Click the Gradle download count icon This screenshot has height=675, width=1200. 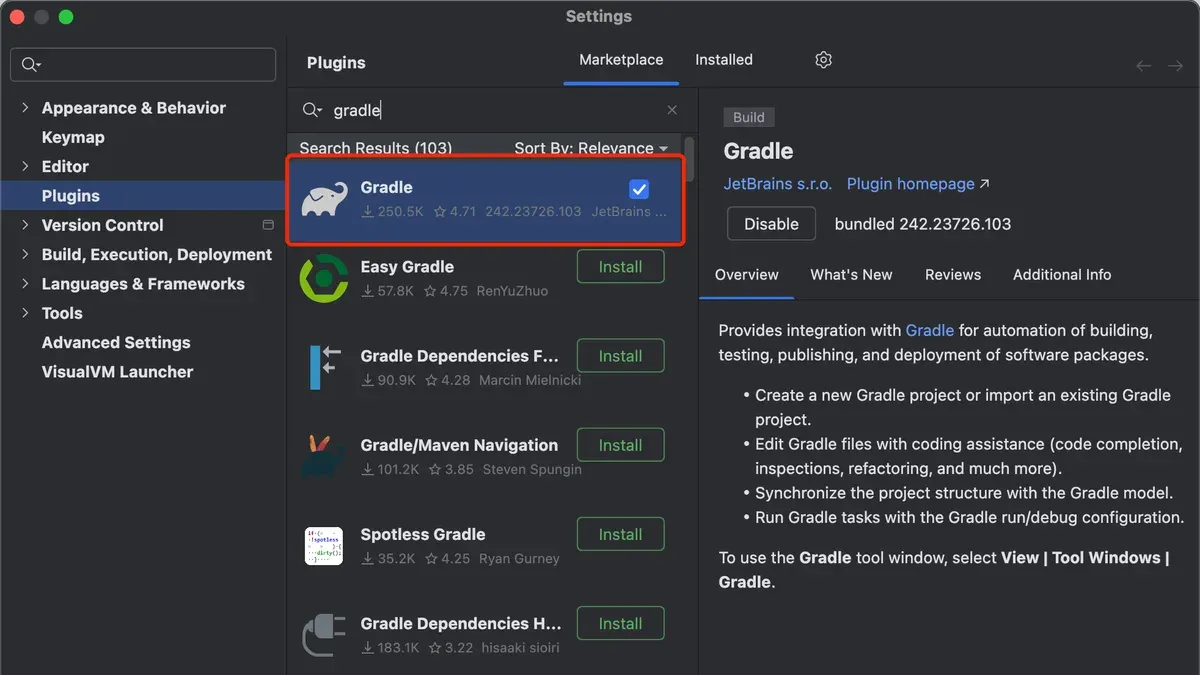(x=368, y=212)
